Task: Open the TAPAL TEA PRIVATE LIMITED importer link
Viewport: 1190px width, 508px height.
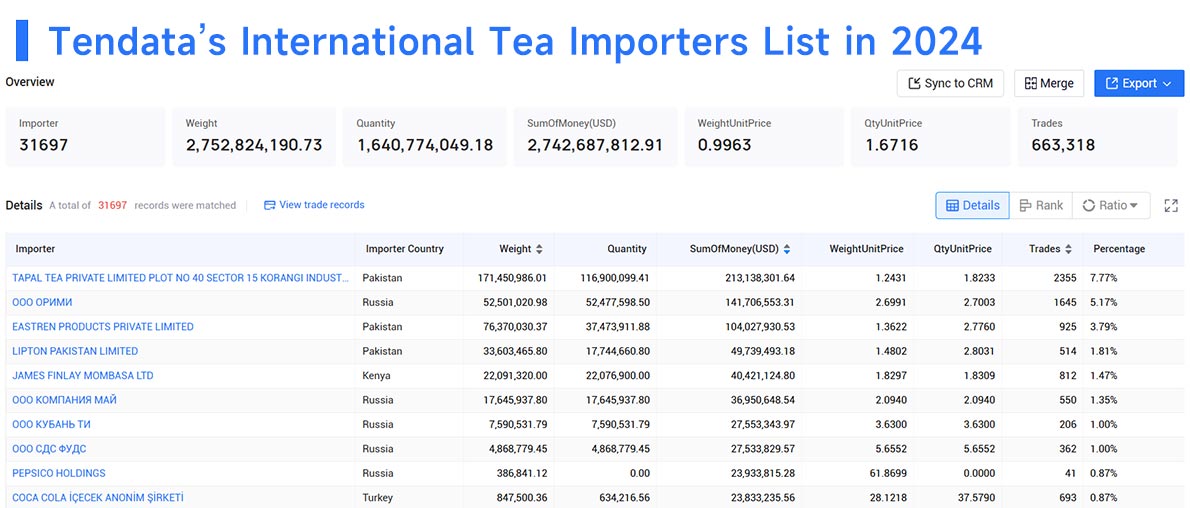Action: click(x=181, y=278)
